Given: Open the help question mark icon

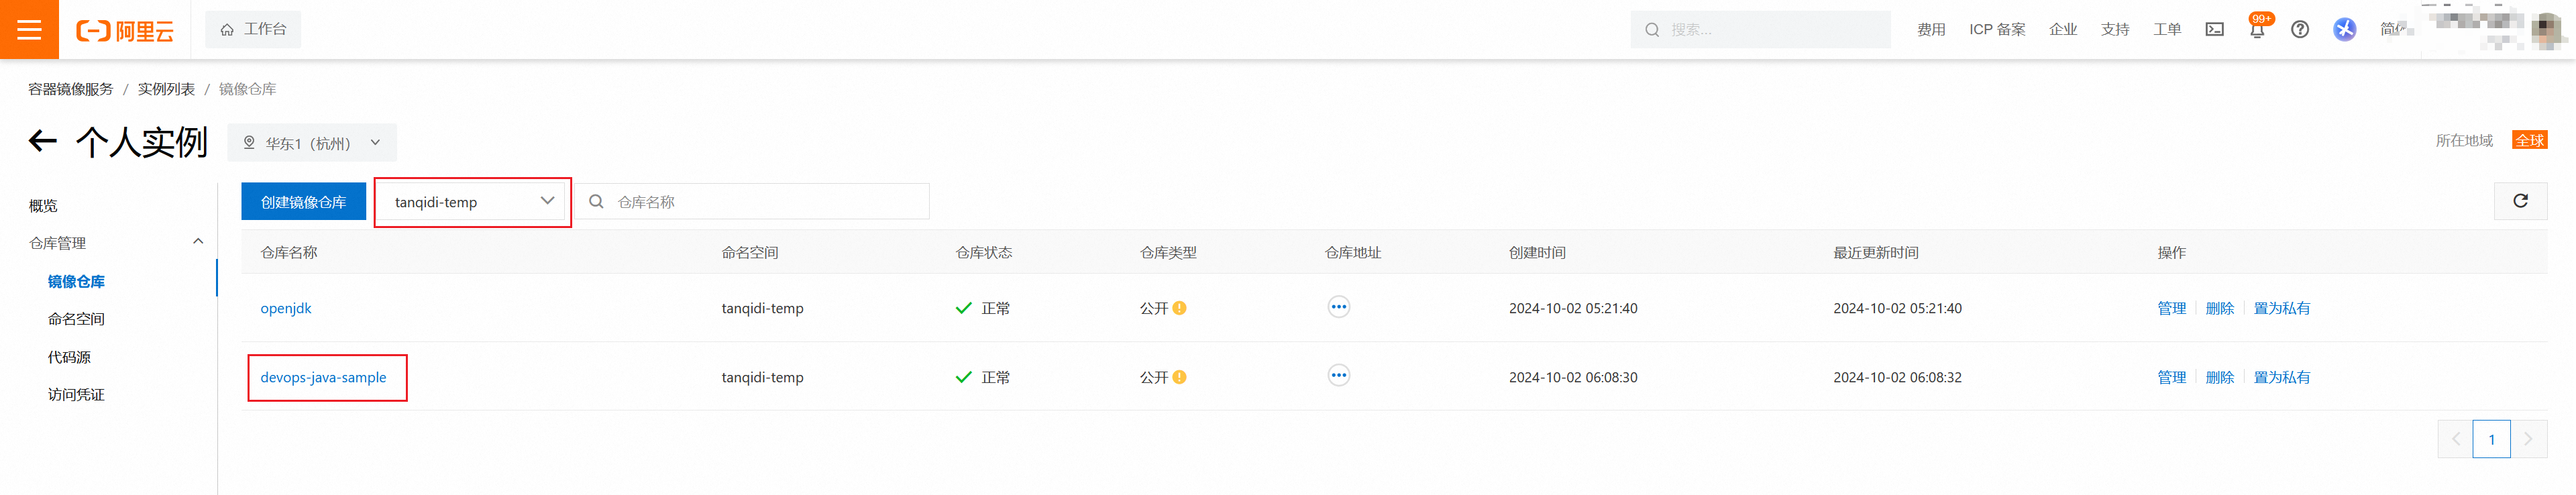Looking at the screenshot, I should (x=2300, y=30).
